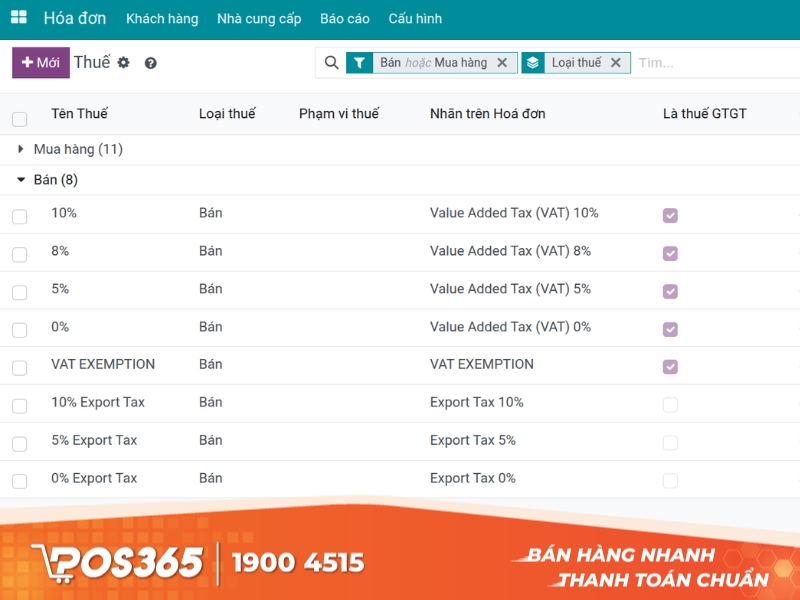Expand the Mua hàng (11) group
The width and height of the screenshot is (800, 600).
pos(20,147)
